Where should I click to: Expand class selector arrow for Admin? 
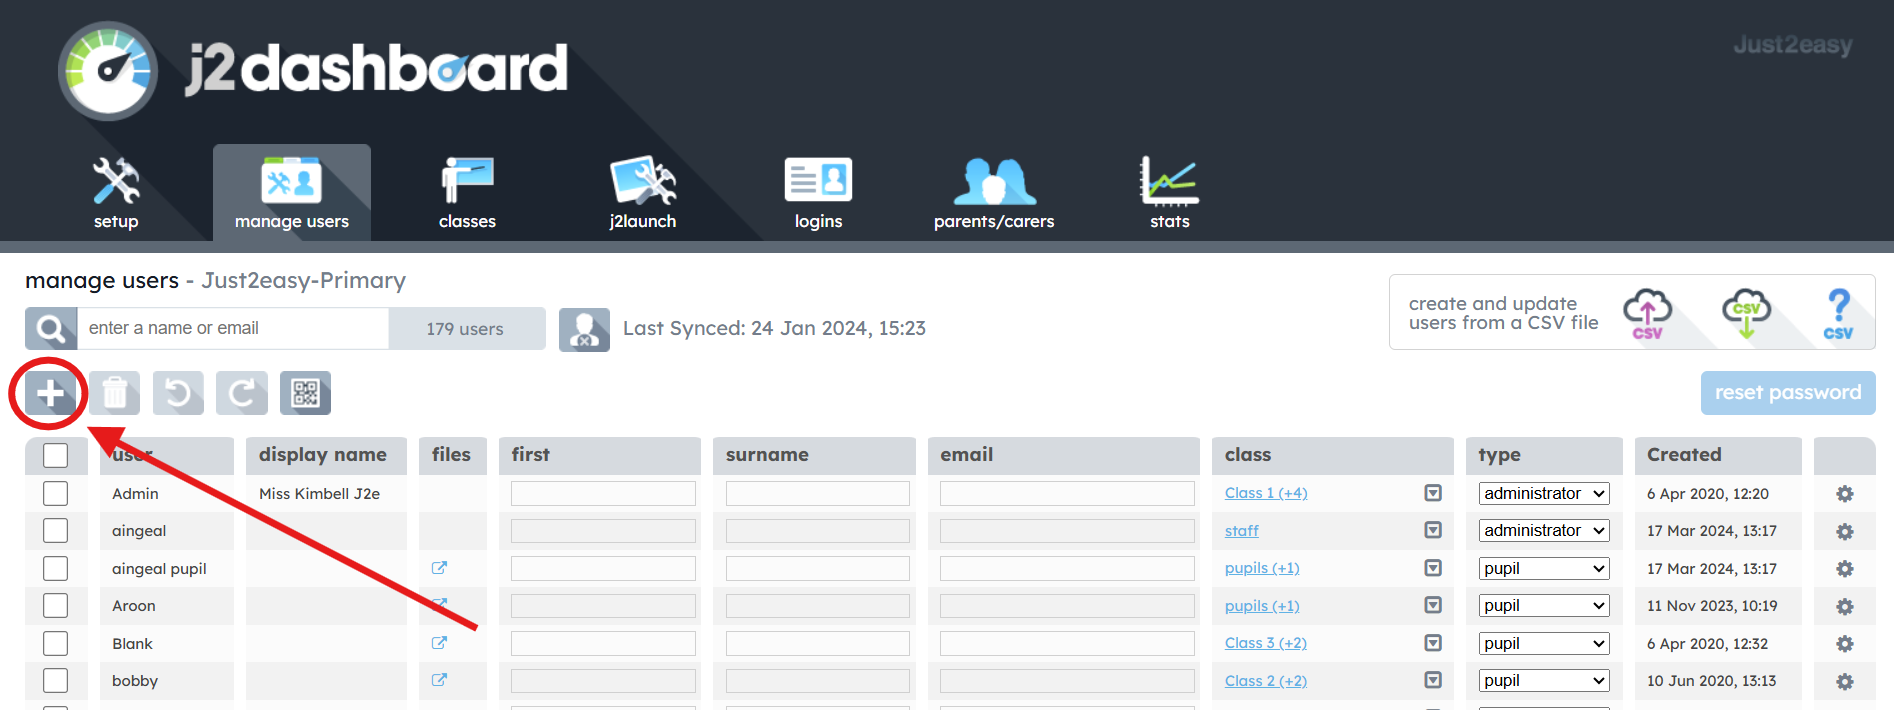tap(1433, 493)
